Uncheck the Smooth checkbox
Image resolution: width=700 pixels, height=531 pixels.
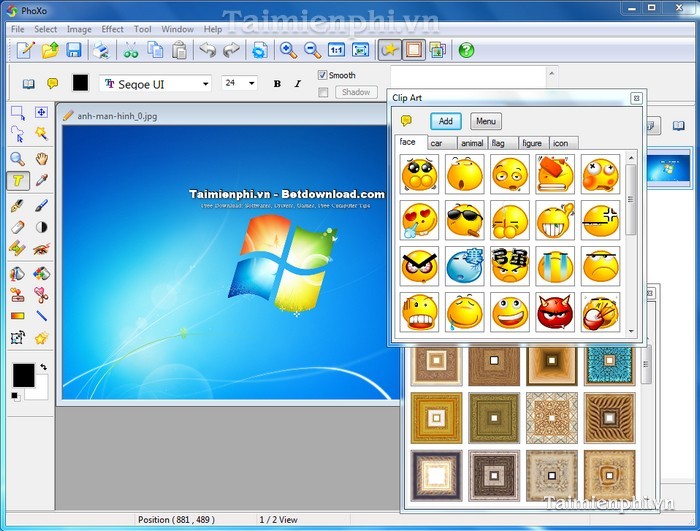323,75
